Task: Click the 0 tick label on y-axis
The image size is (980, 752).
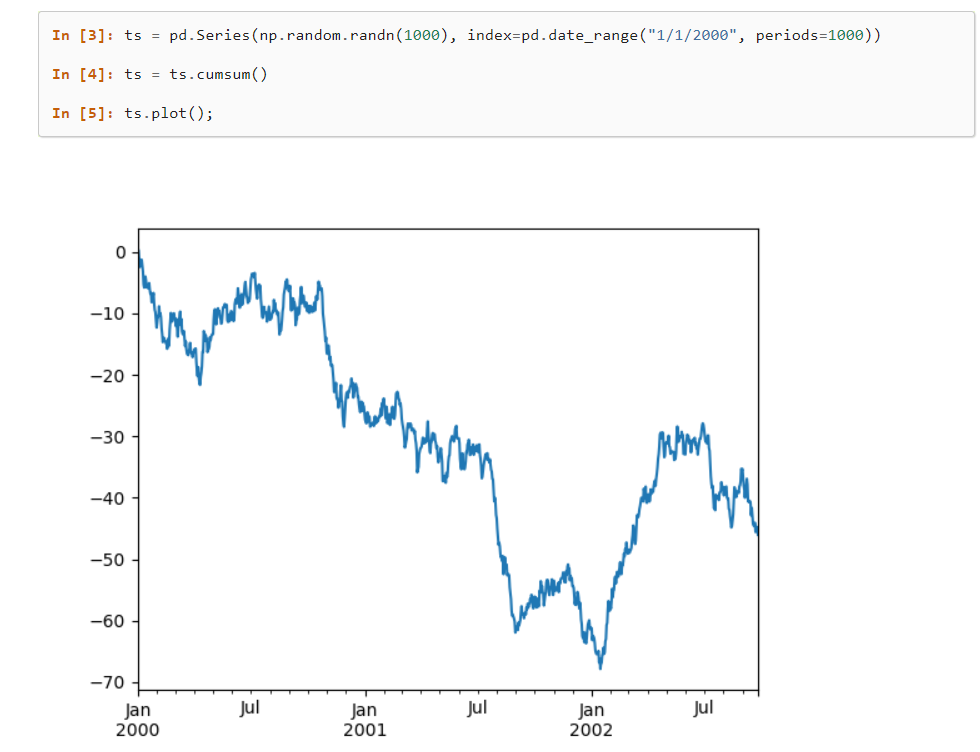Action: [x=120, y=252]
